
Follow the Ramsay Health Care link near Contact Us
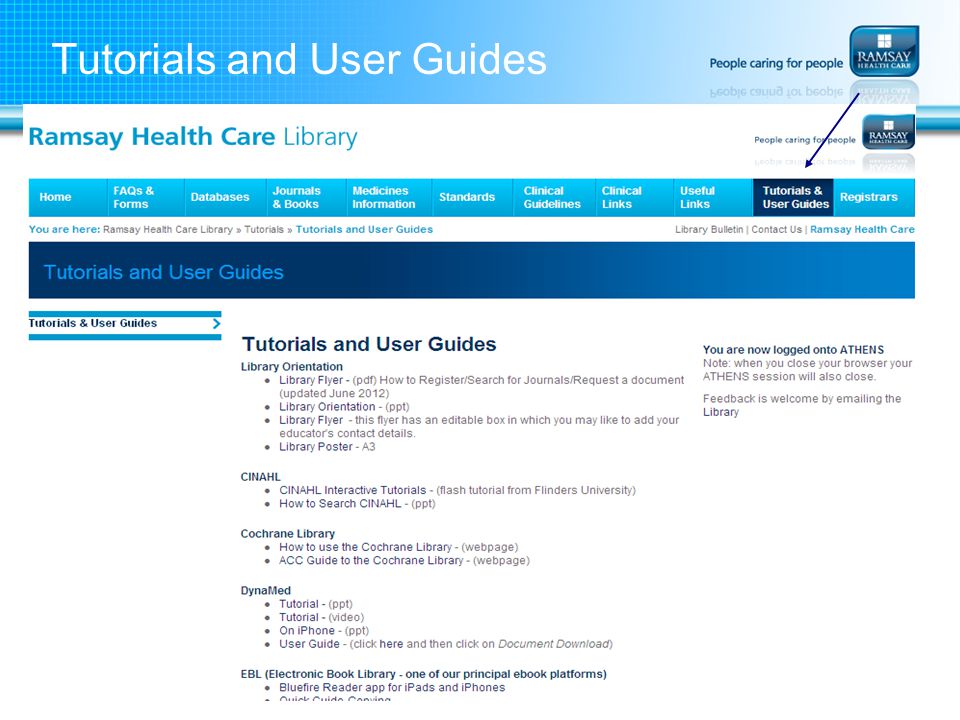pyautogui.click(x=862, y=230)
